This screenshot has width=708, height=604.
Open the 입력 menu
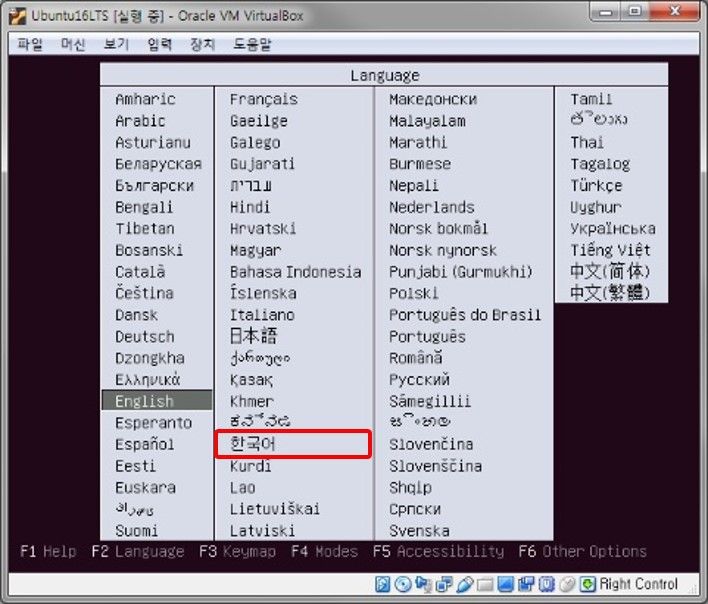coord(159,44)
